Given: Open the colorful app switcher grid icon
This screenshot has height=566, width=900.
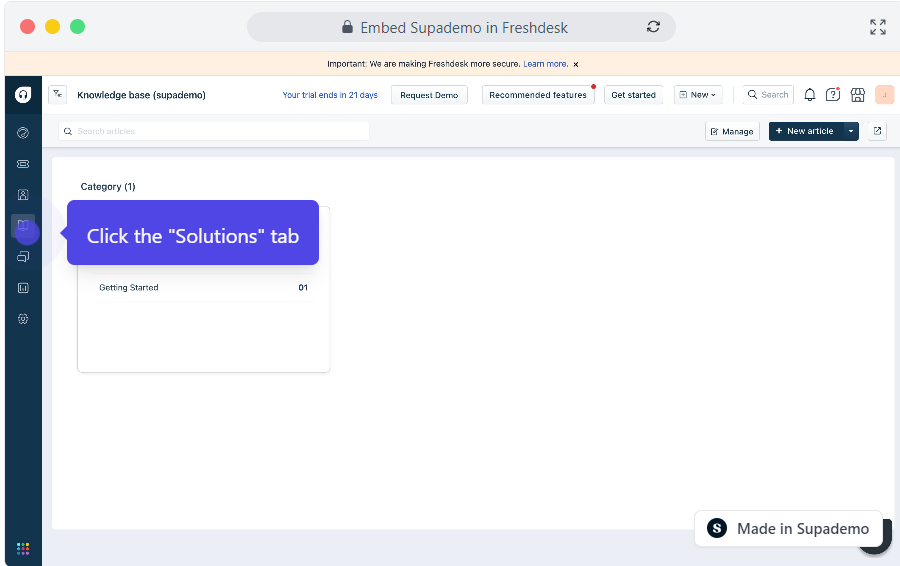Looking at the screenshot, I should tap(23, 549).
